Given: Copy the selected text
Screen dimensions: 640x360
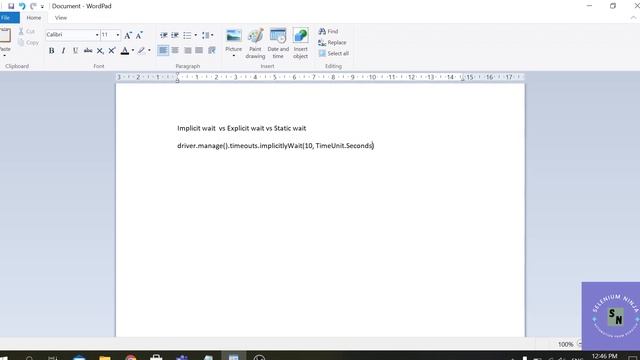Looking at the screenshot, I should tap(28, 42).
